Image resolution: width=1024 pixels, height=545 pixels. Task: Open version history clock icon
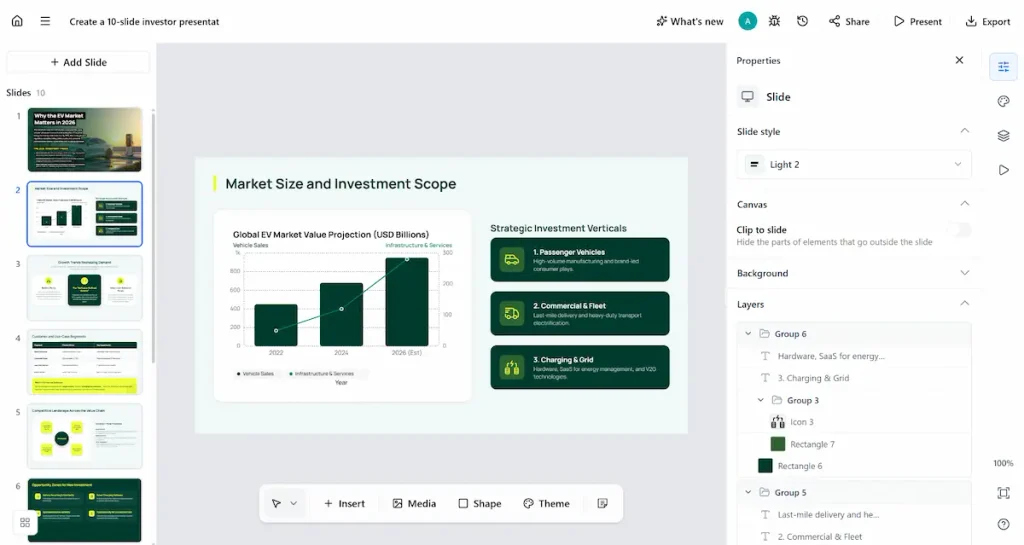(803, 21)
